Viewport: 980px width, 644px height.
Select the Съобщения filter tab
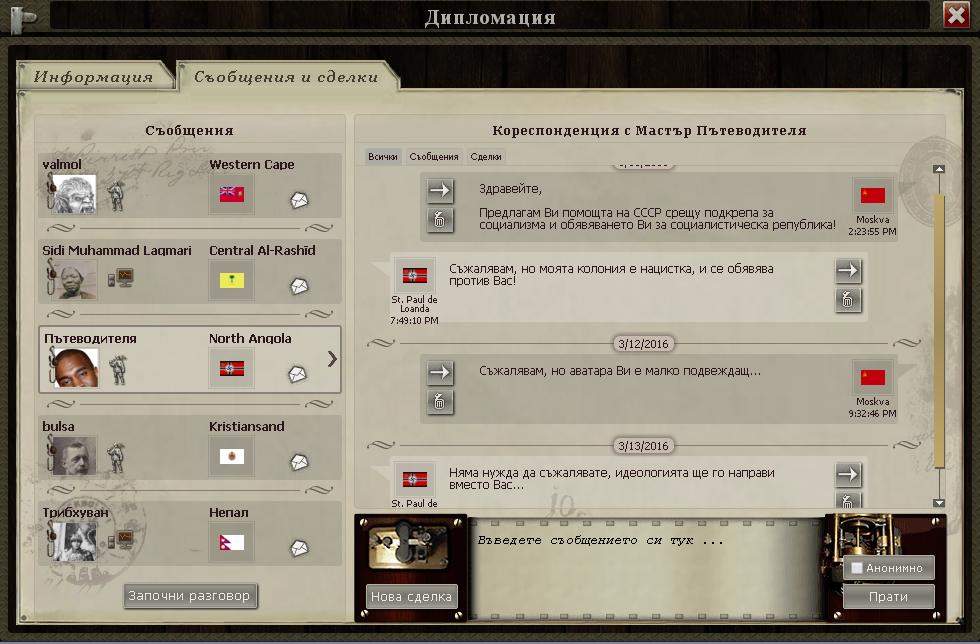434,157
